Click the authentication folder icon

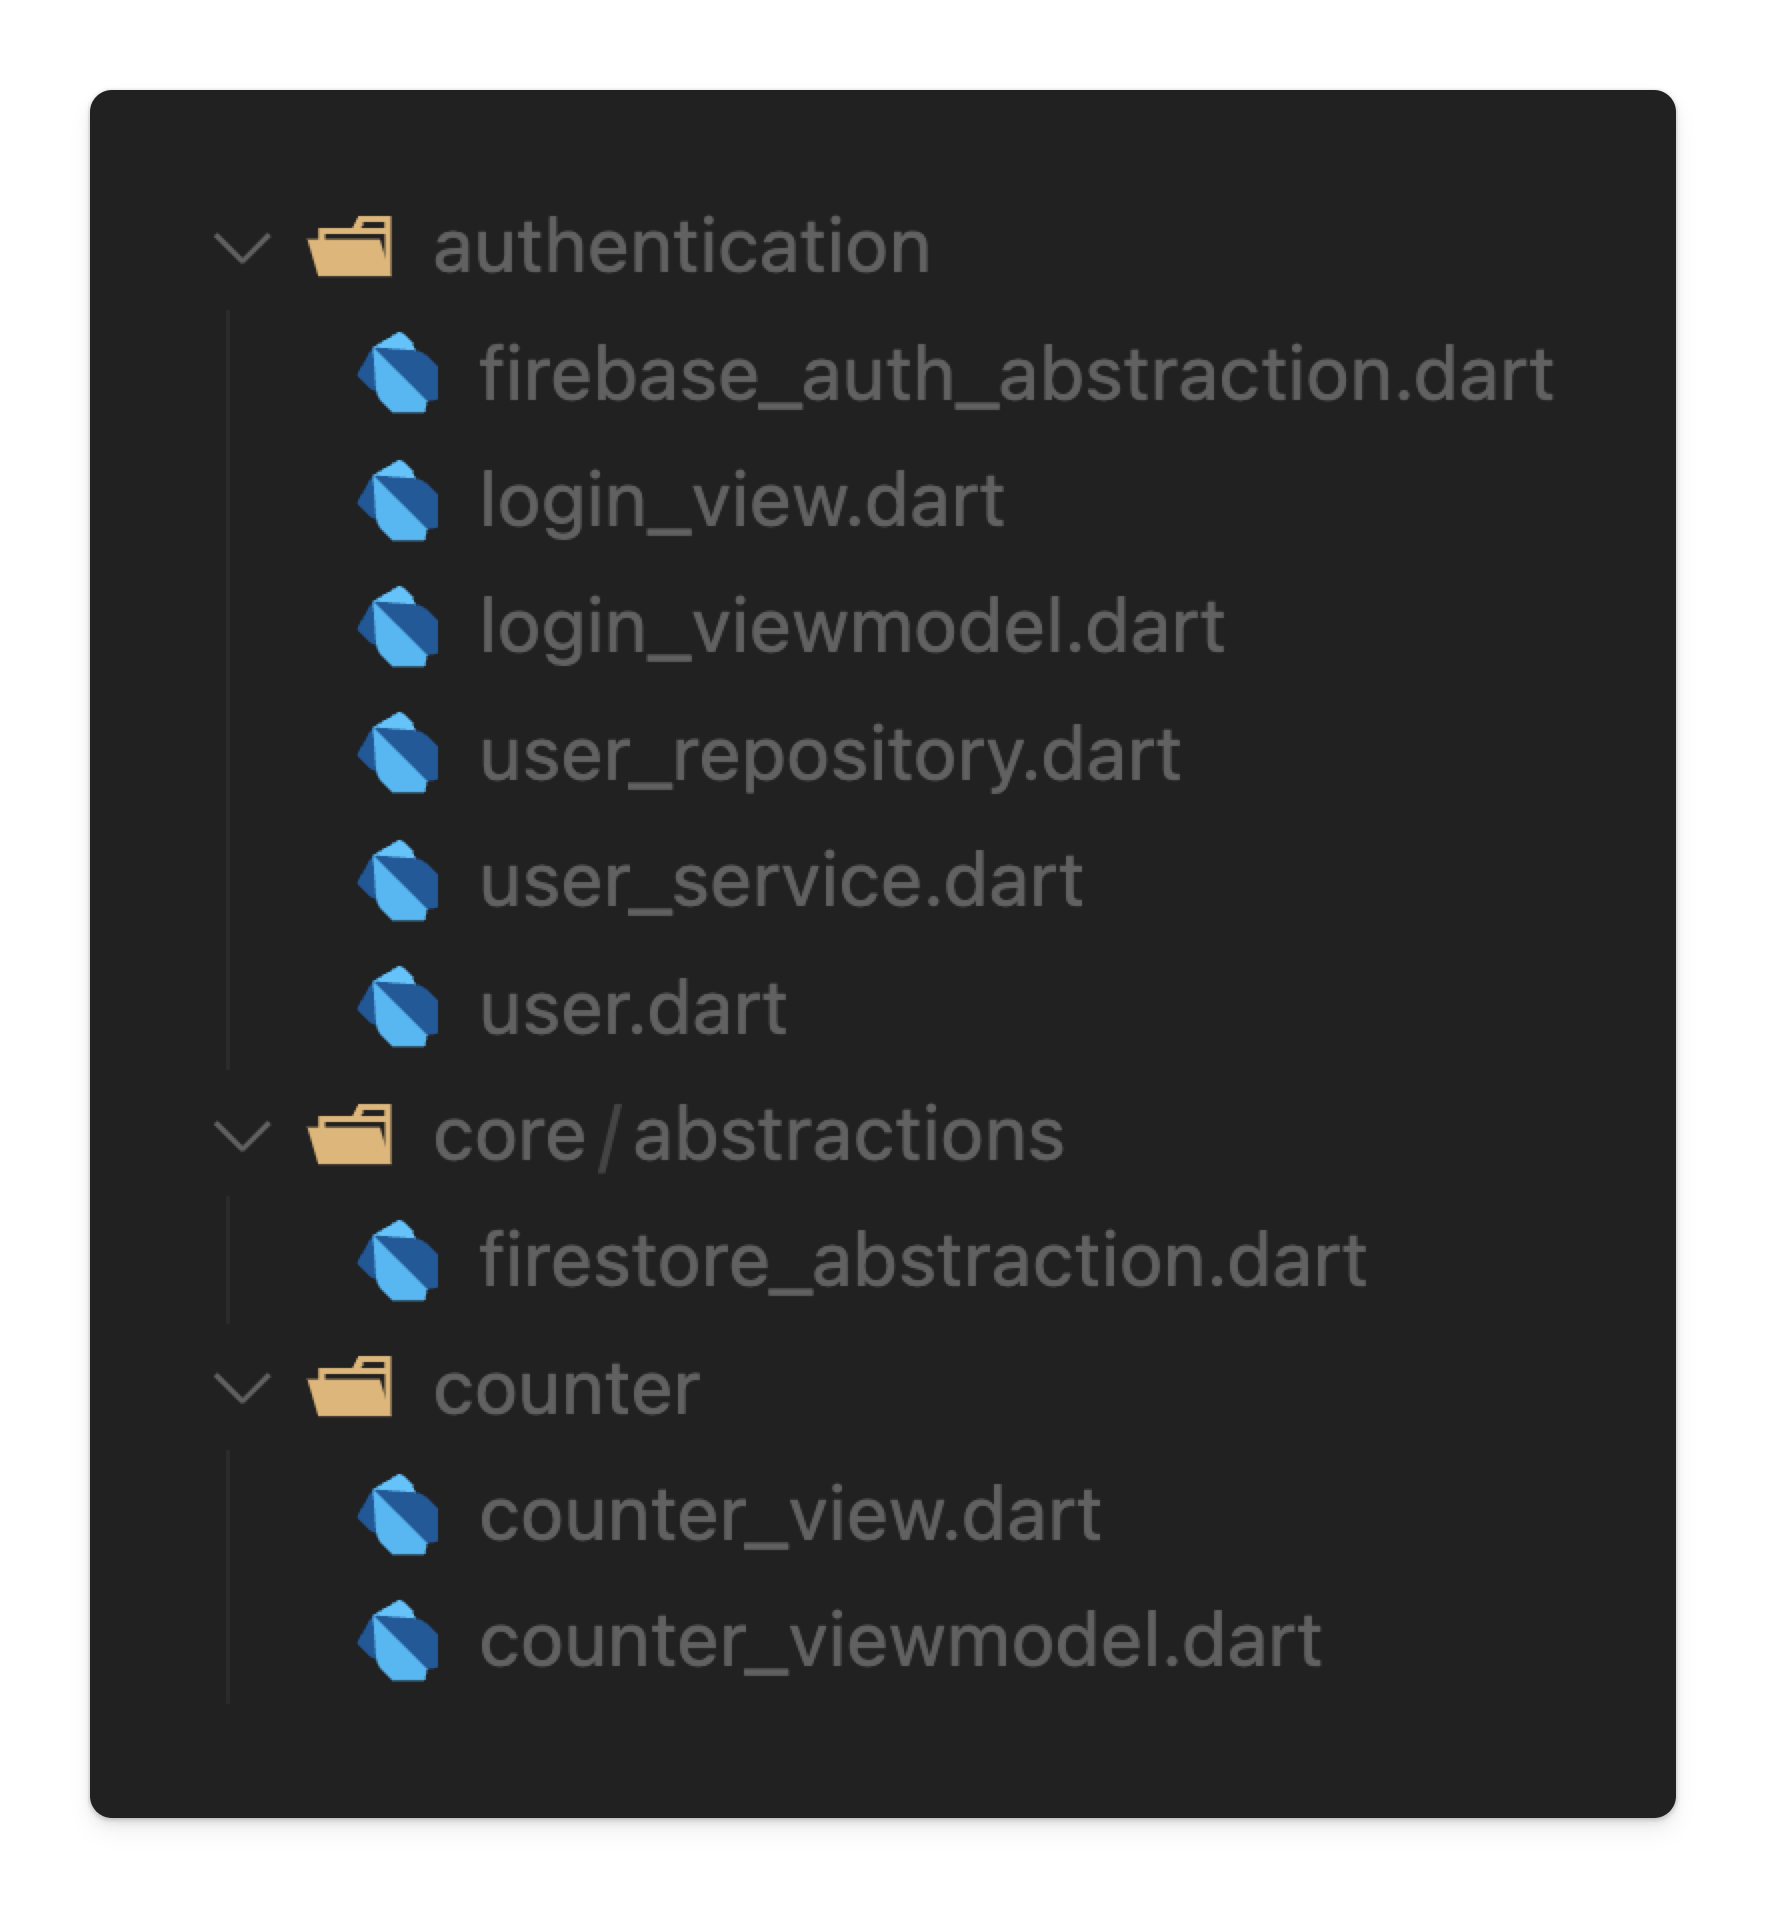point(349,246)
